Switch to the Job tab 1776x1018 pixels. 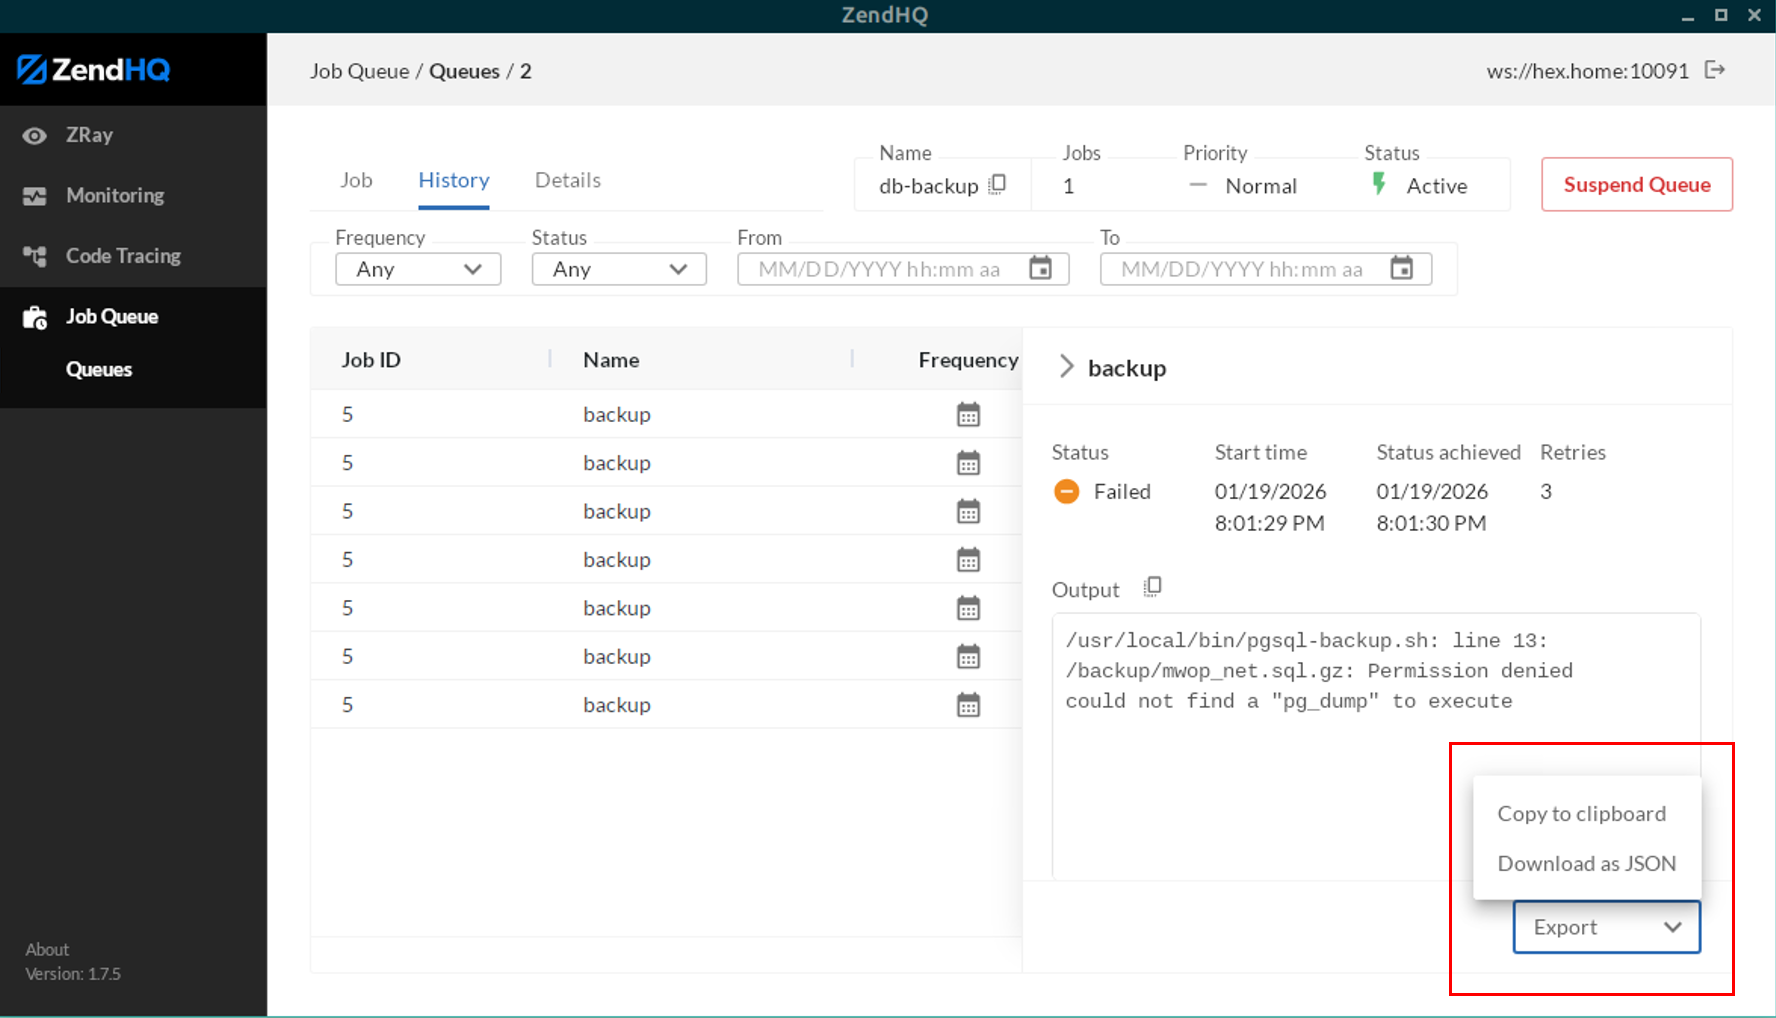(x=356, y=180)
